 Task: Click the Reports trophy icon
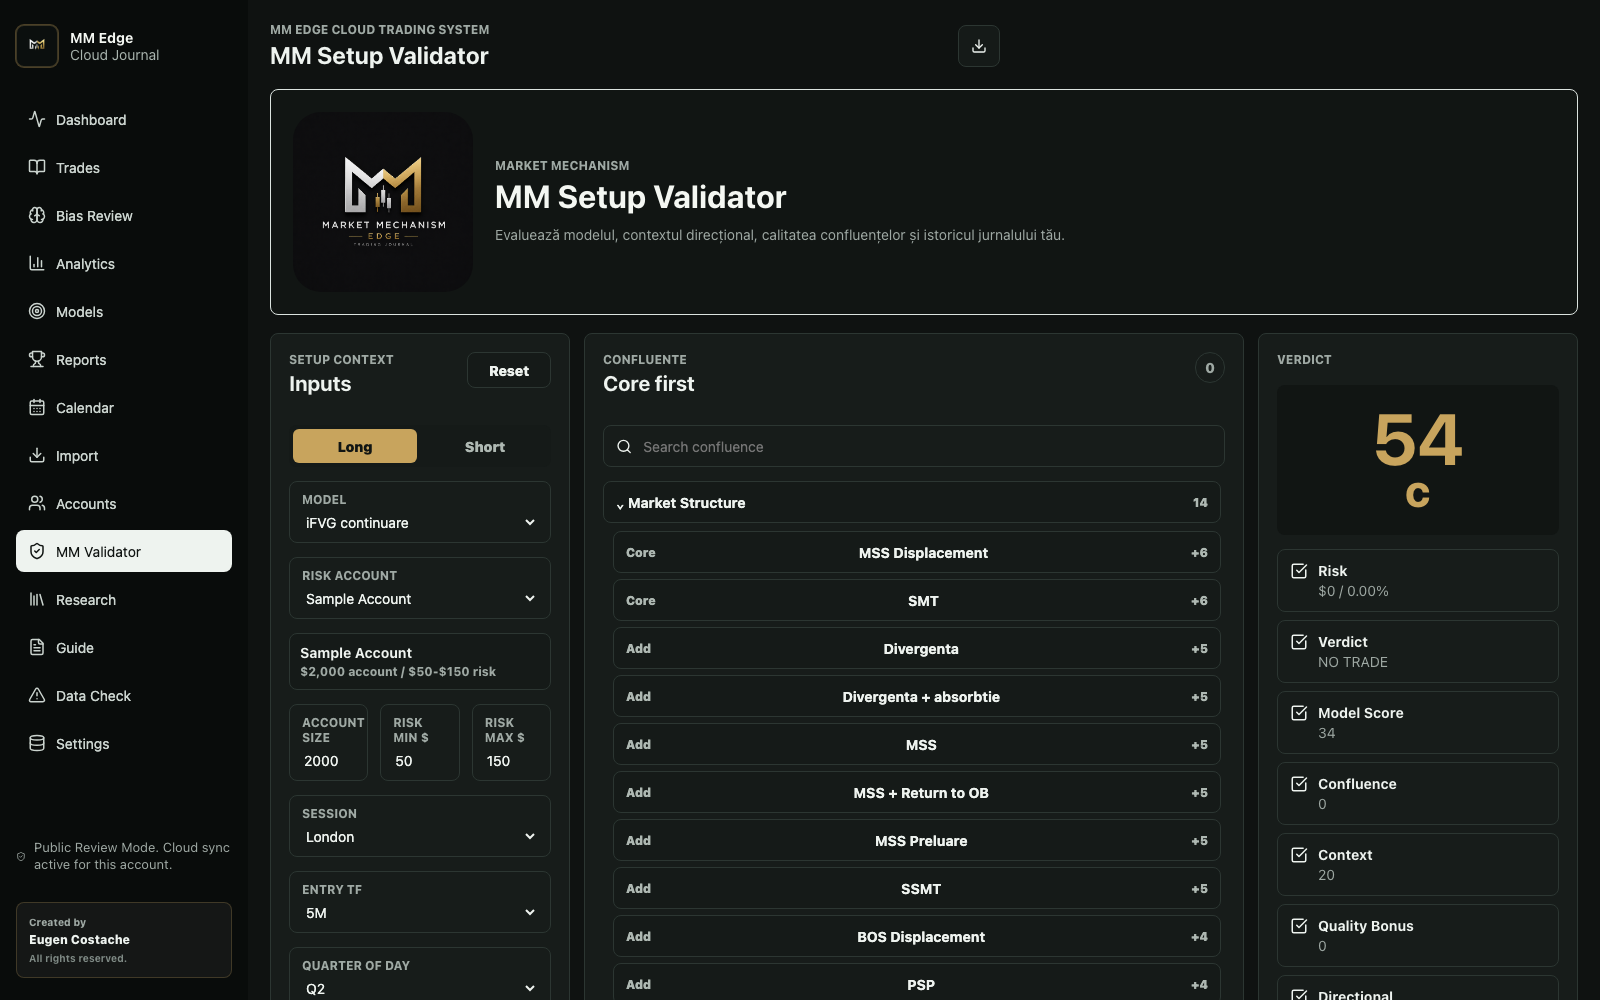[x=37, y=359]
